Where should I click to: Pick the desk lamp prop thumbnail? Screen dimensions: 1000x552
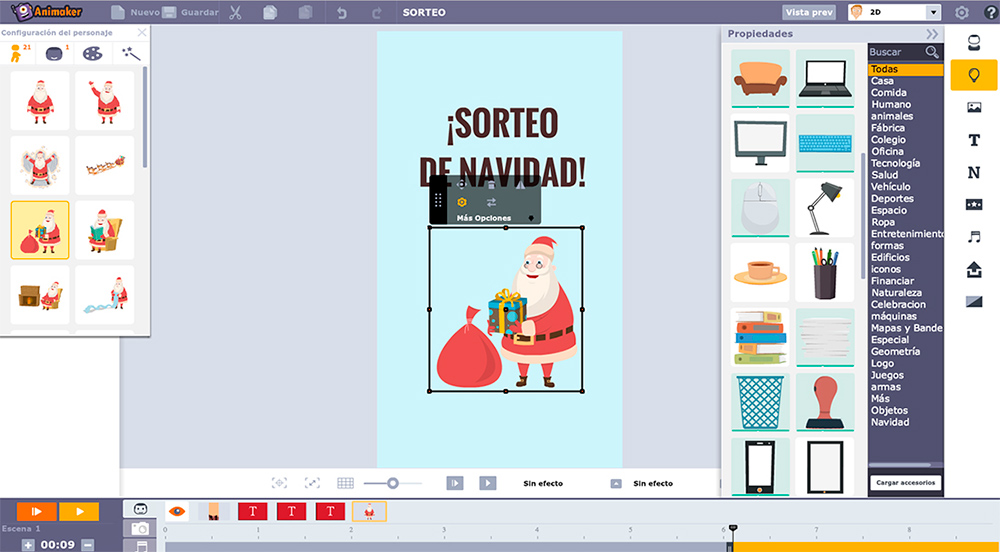pos(825,207)
